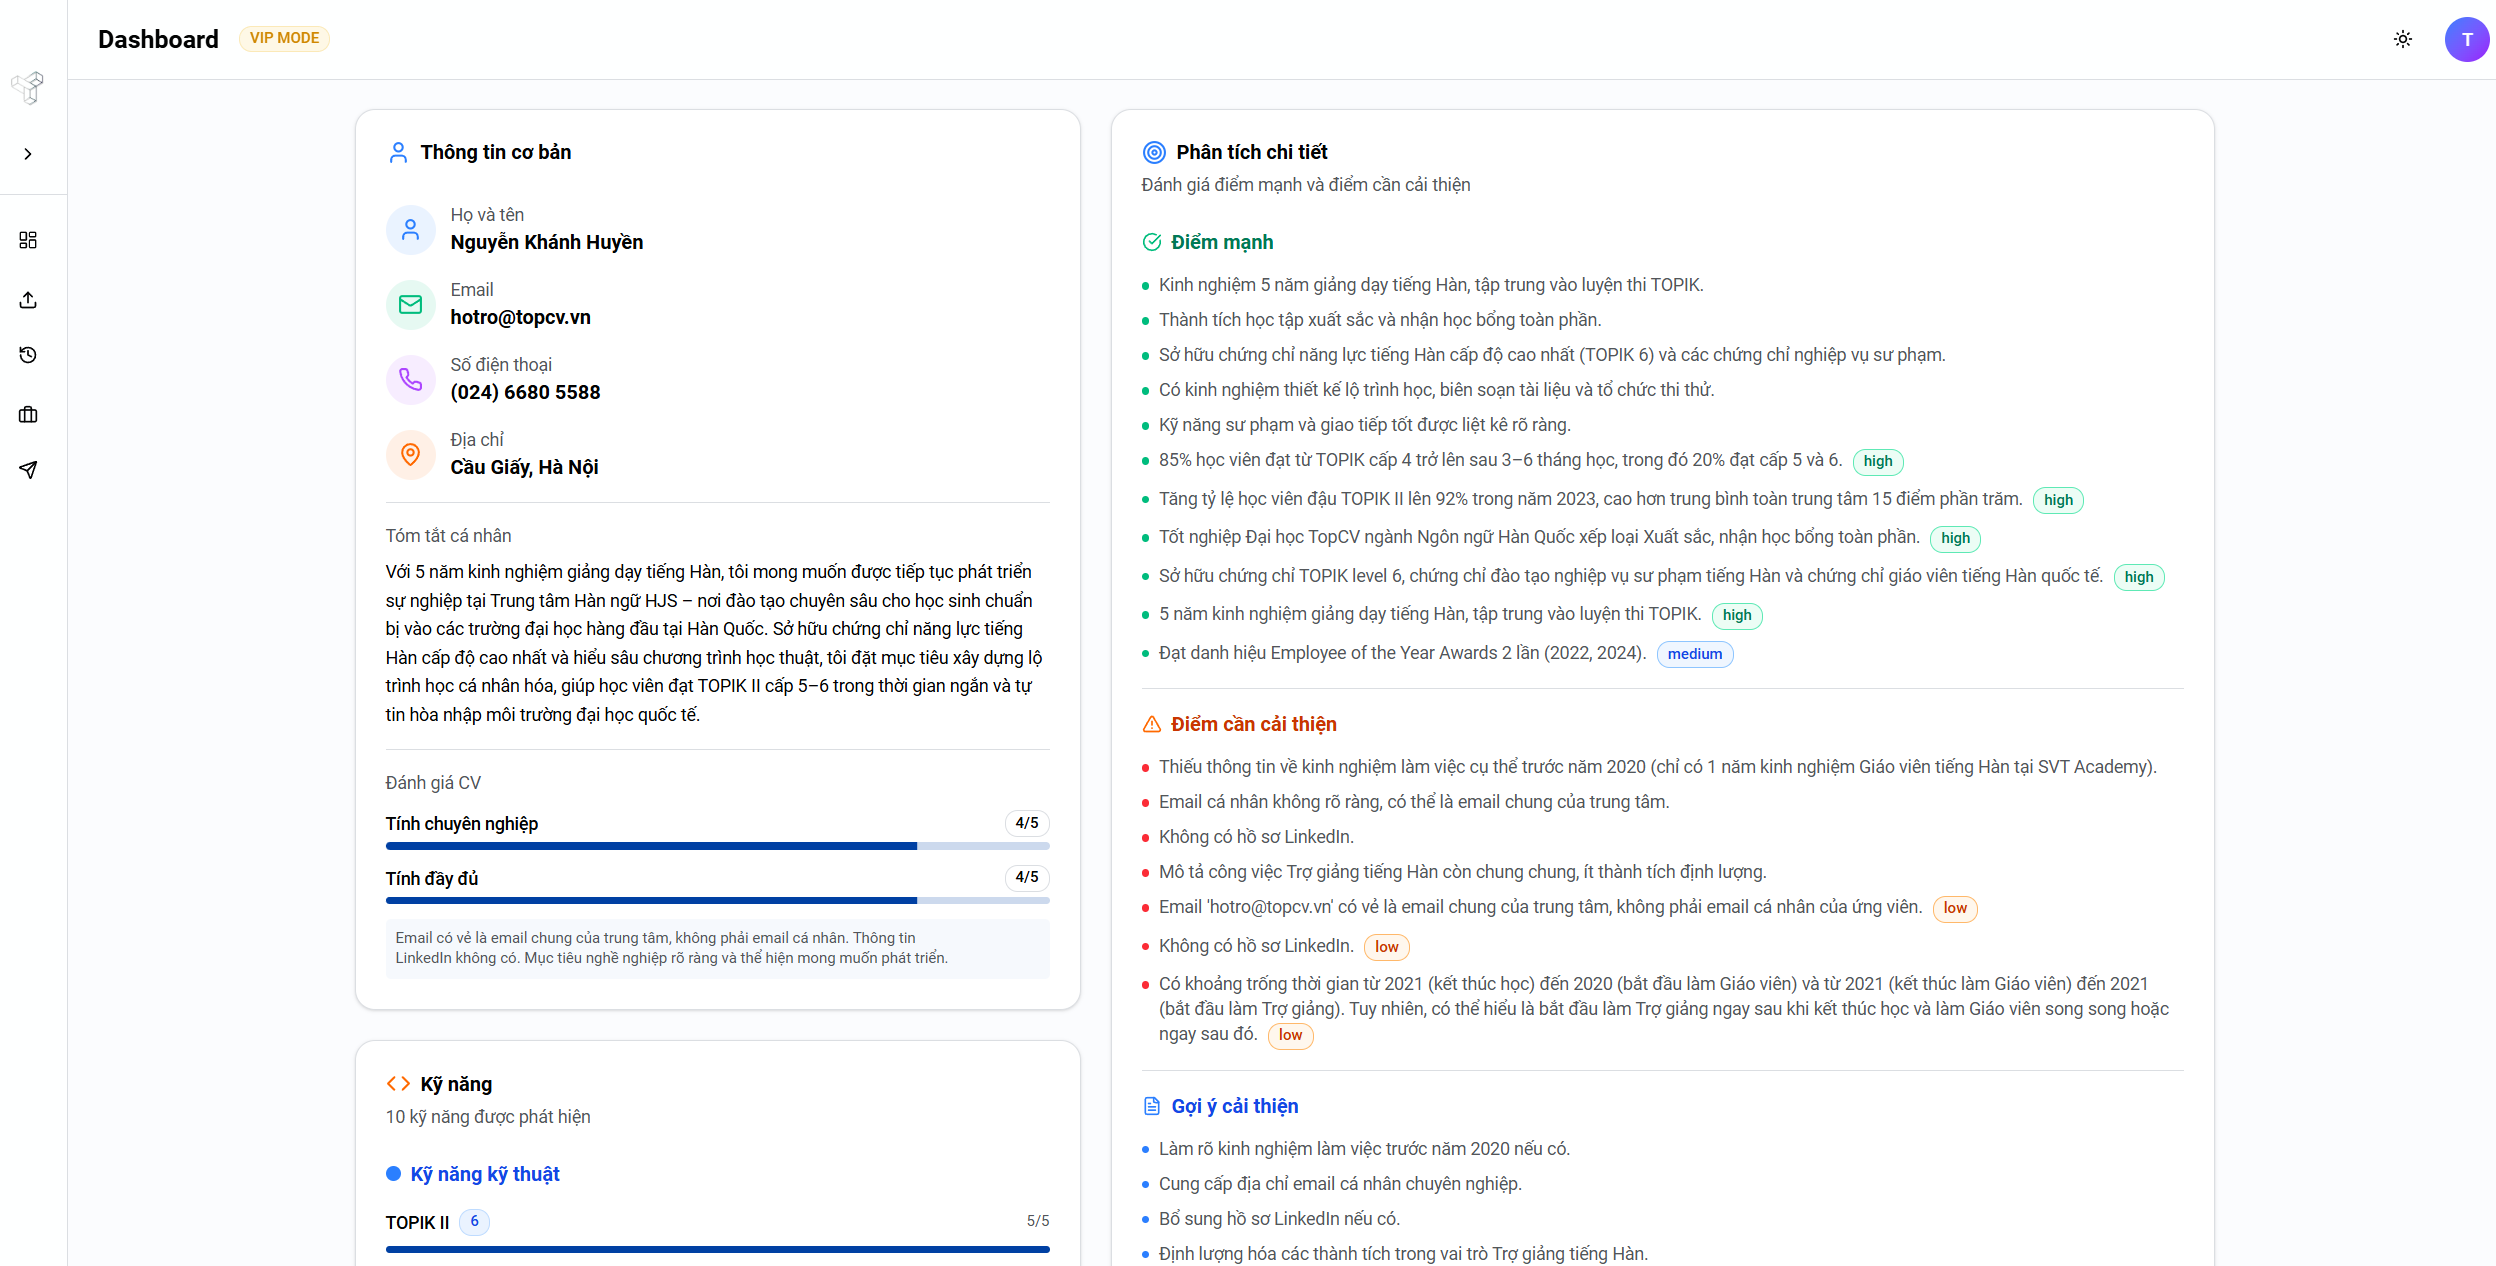Click the paper plane send icon
The image size is (2496, 1266).
(x=28, y=470)
